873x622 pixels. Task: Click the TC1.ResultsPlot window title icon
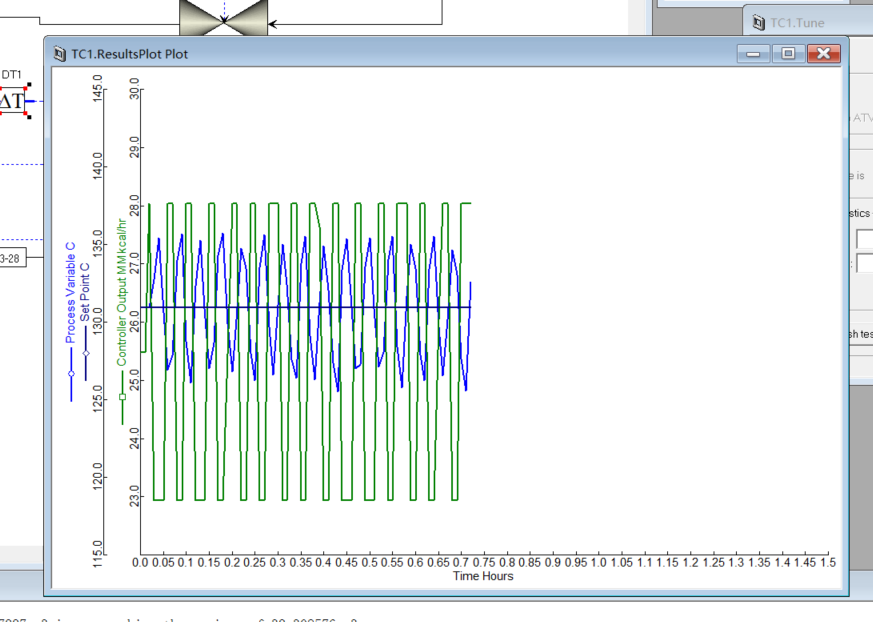(x=59, y=54)
